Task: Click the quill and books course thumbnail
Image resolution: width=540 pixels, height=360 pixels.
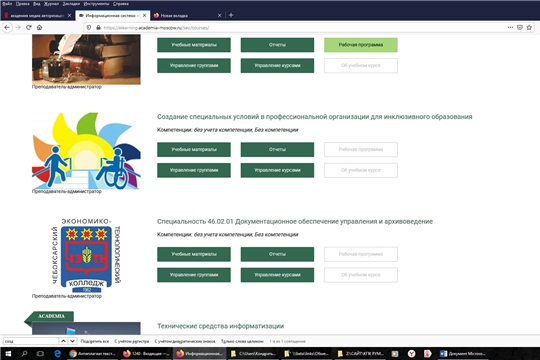Action: [86, 59]
